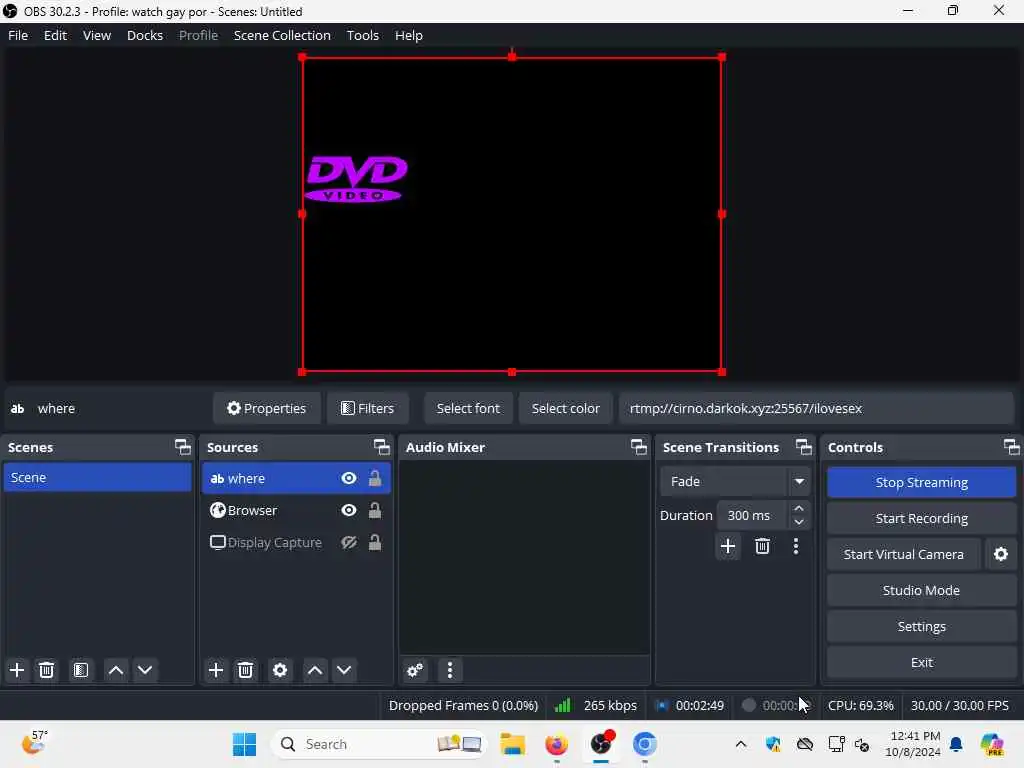1024x768 pixels.
Task: Add a new source with plus icon
Action: pyautogui.click(x=216, y=670)
